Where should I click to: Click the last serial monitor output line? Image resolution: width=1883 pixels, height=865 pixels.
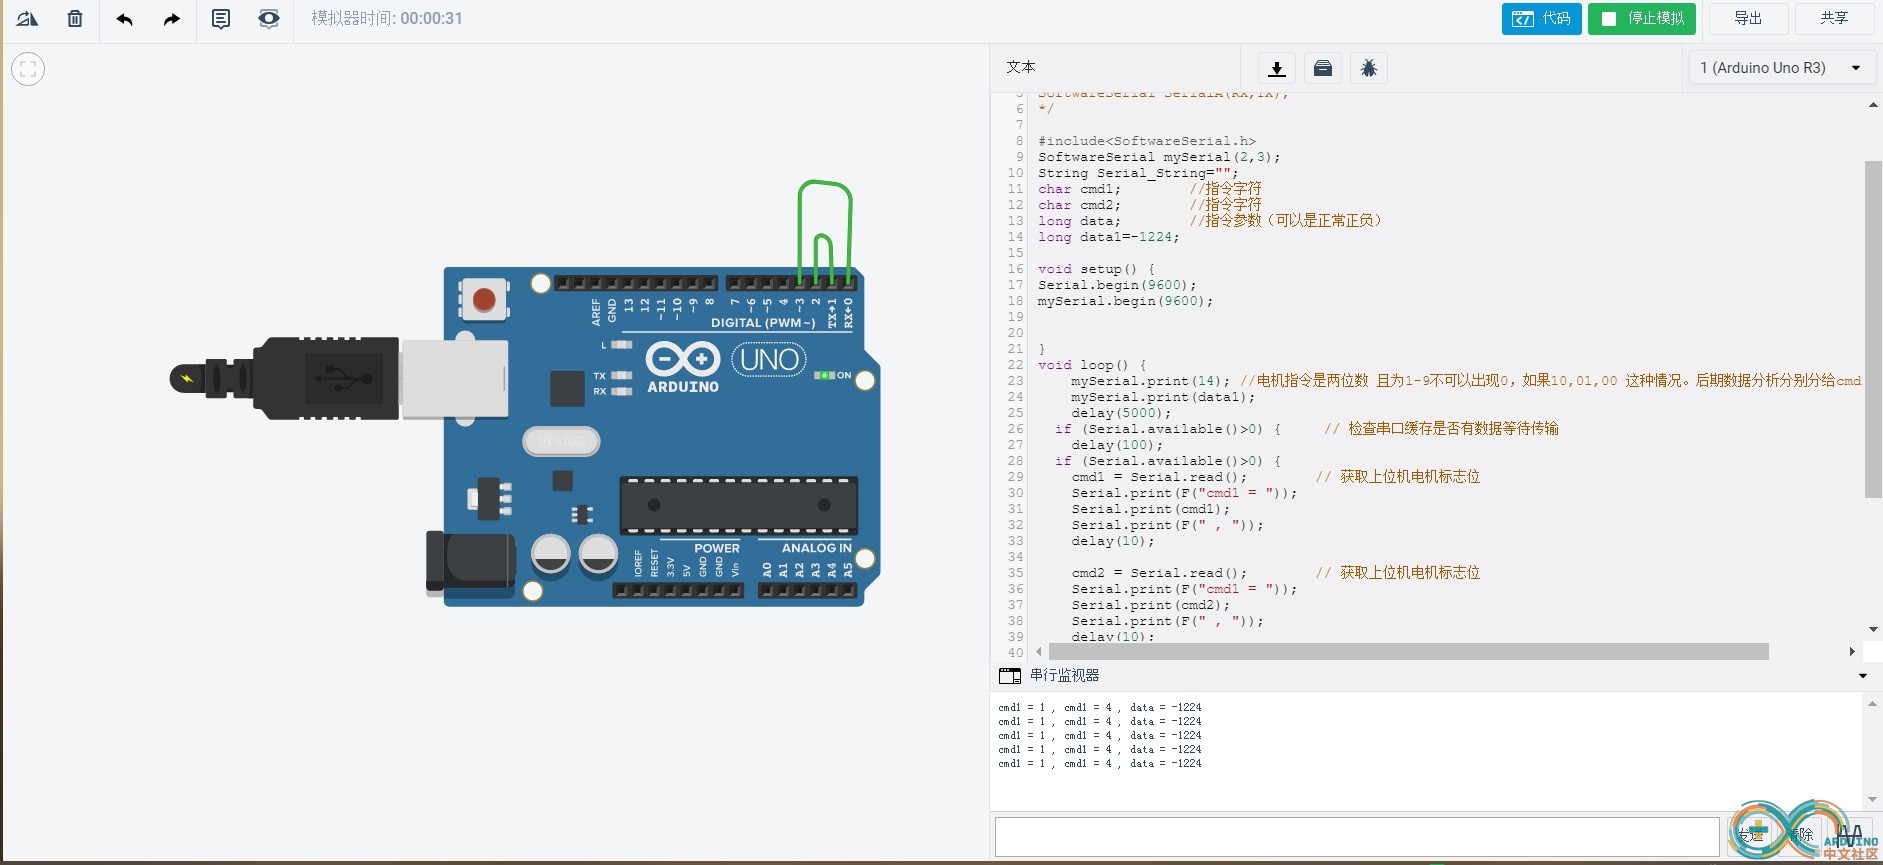pos(1100,763)
